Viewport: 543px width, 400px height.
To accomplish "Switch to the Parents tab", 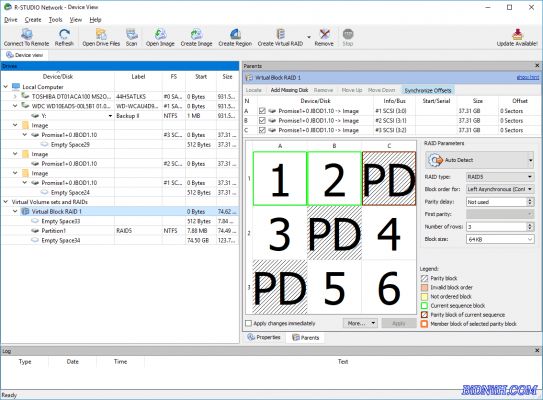I will click(x=305, y=338).
